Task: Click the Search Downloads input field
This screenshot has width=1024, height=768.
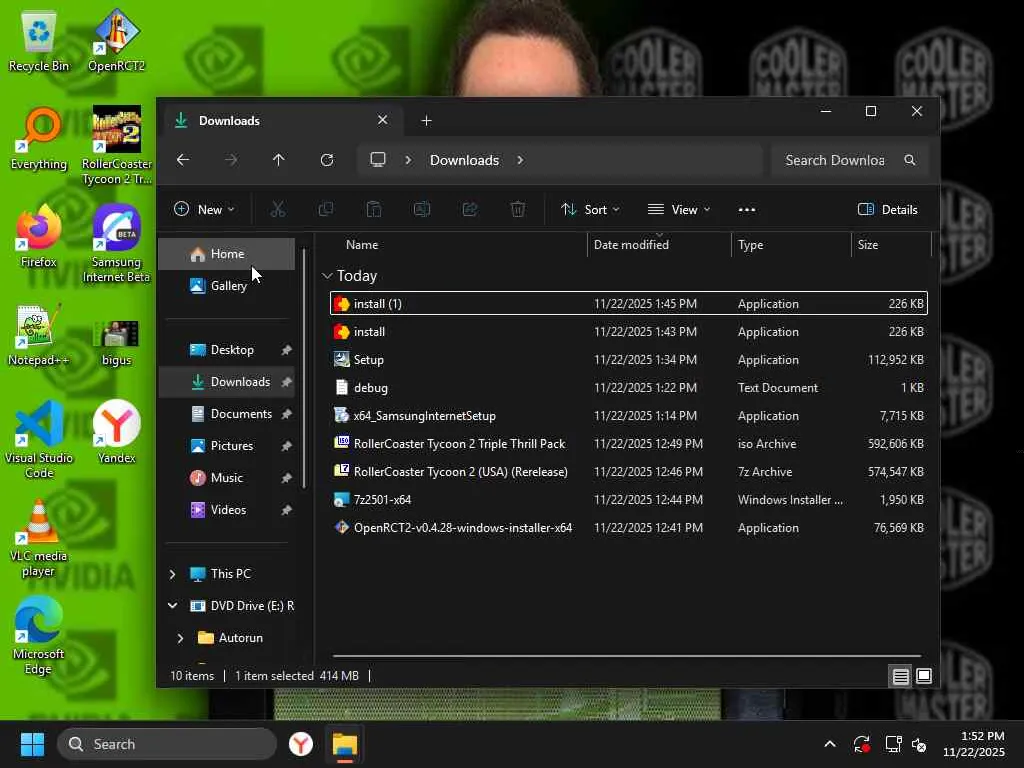Action: [x=835, y=160]
